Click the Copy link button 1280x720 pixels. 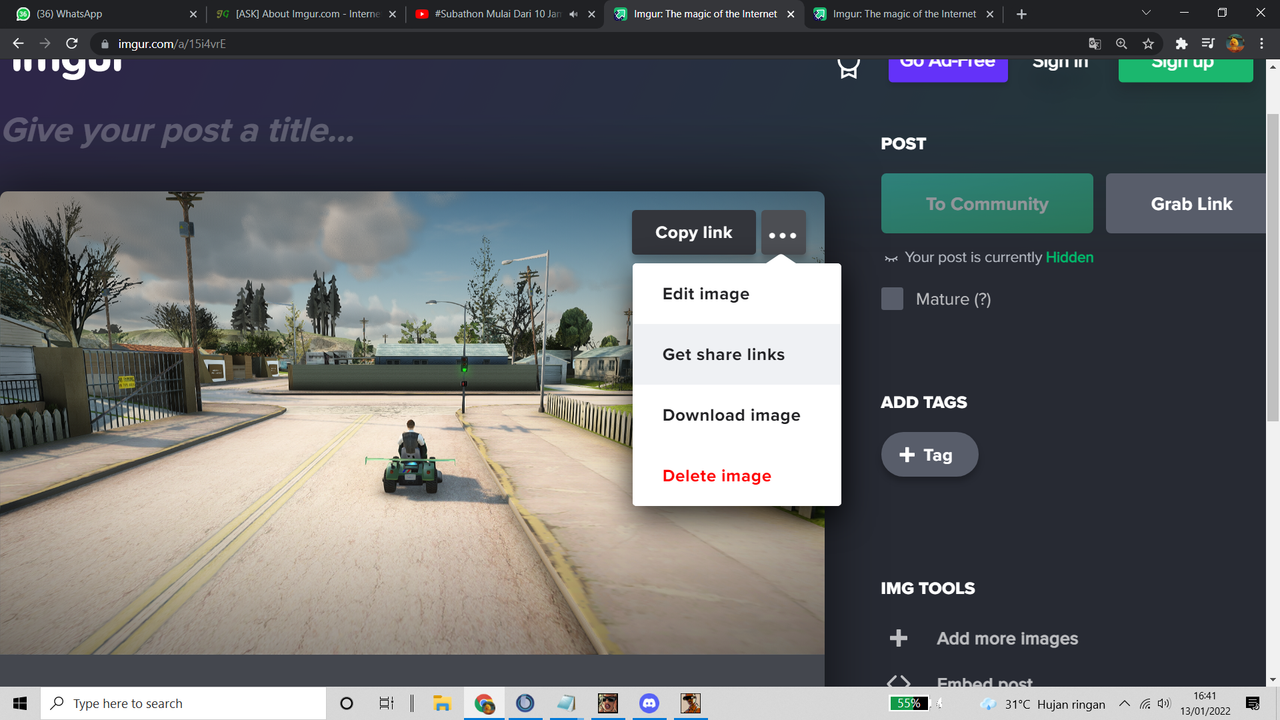[x=694, y=233]
